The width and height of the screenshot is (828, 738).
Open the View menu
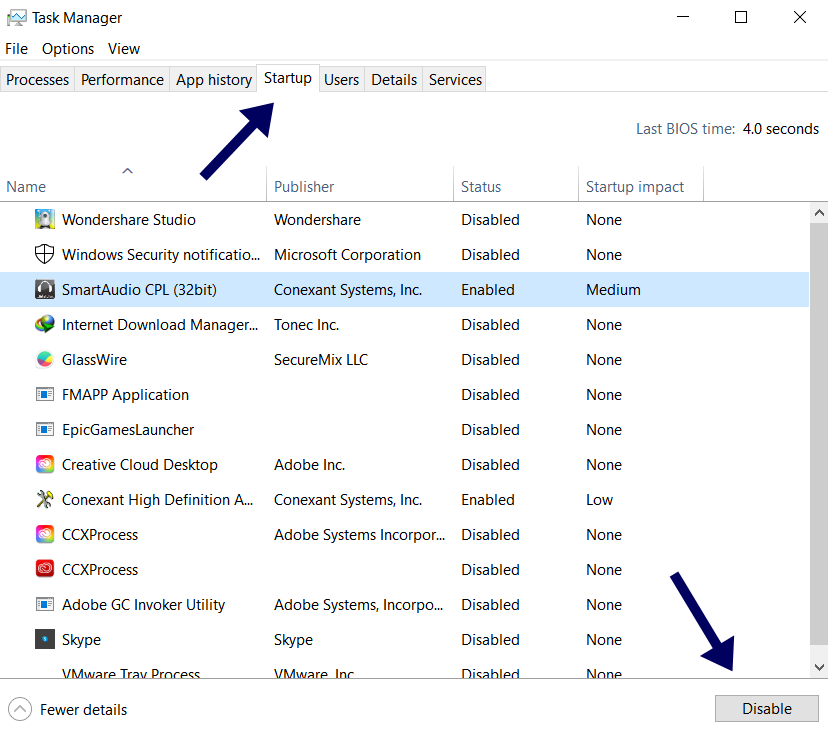coord(123,48)
